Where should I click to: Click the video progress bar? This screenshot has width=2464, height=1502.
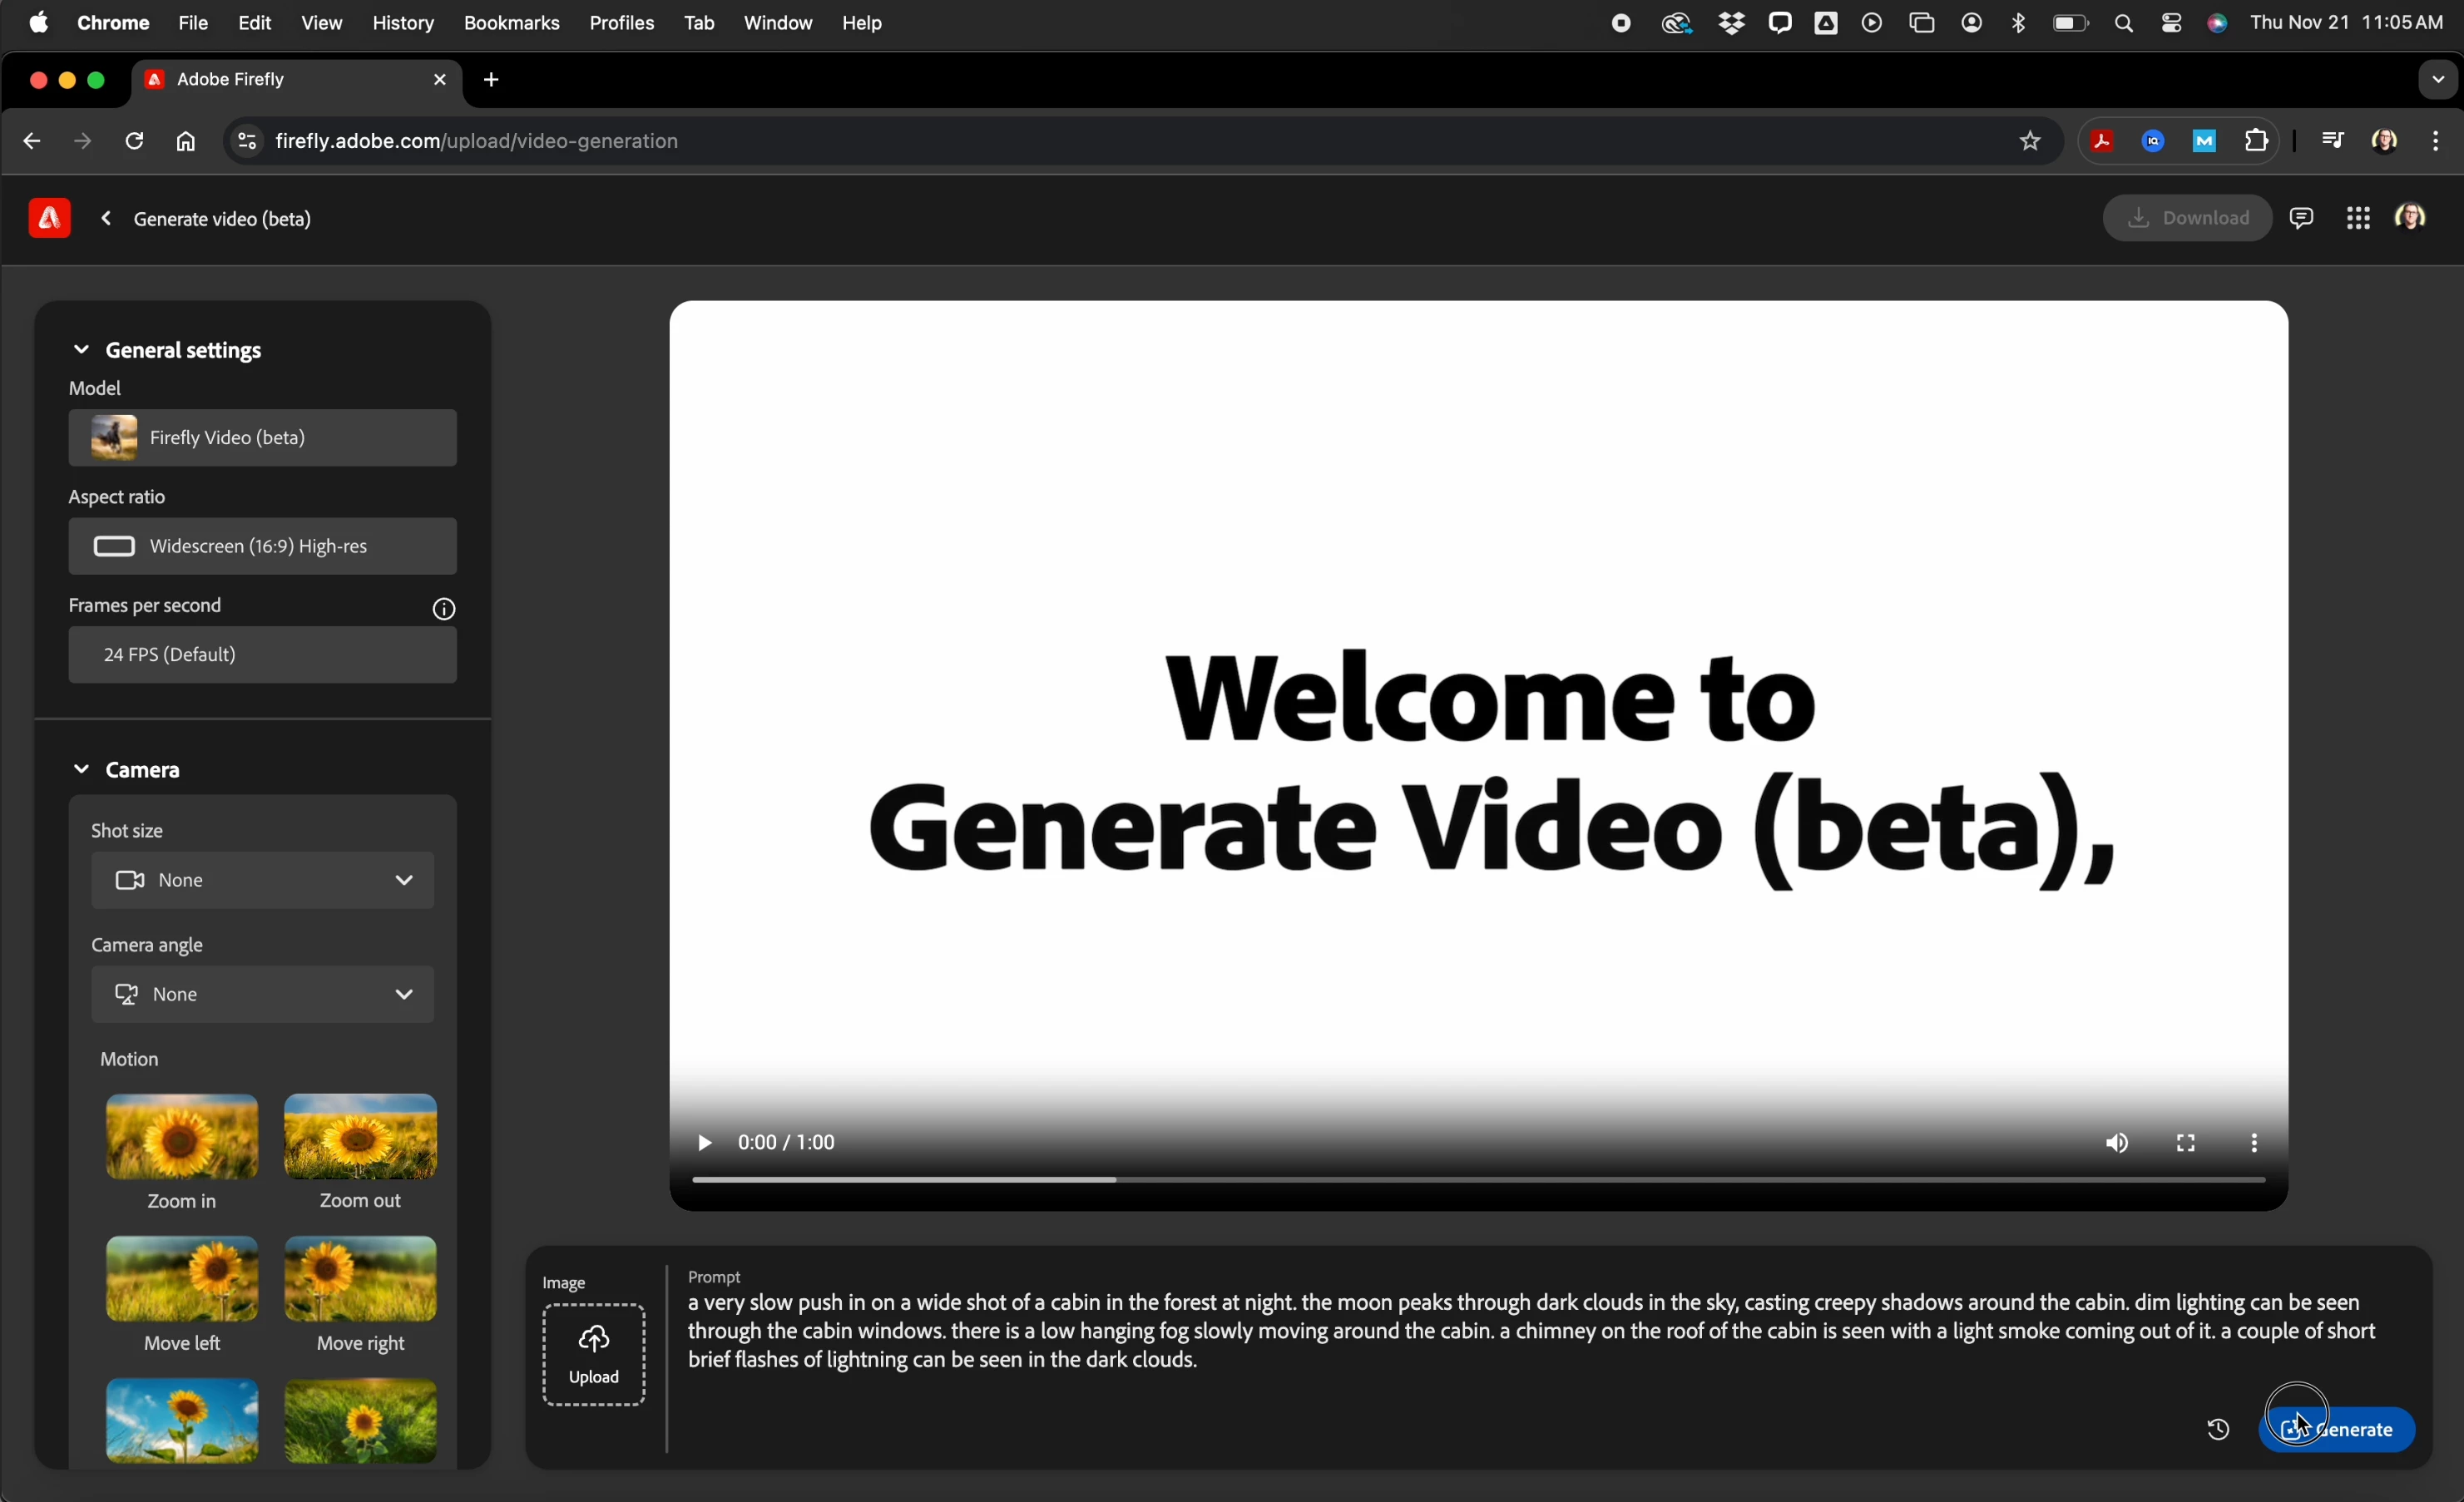click(x=1478, y=1181)
